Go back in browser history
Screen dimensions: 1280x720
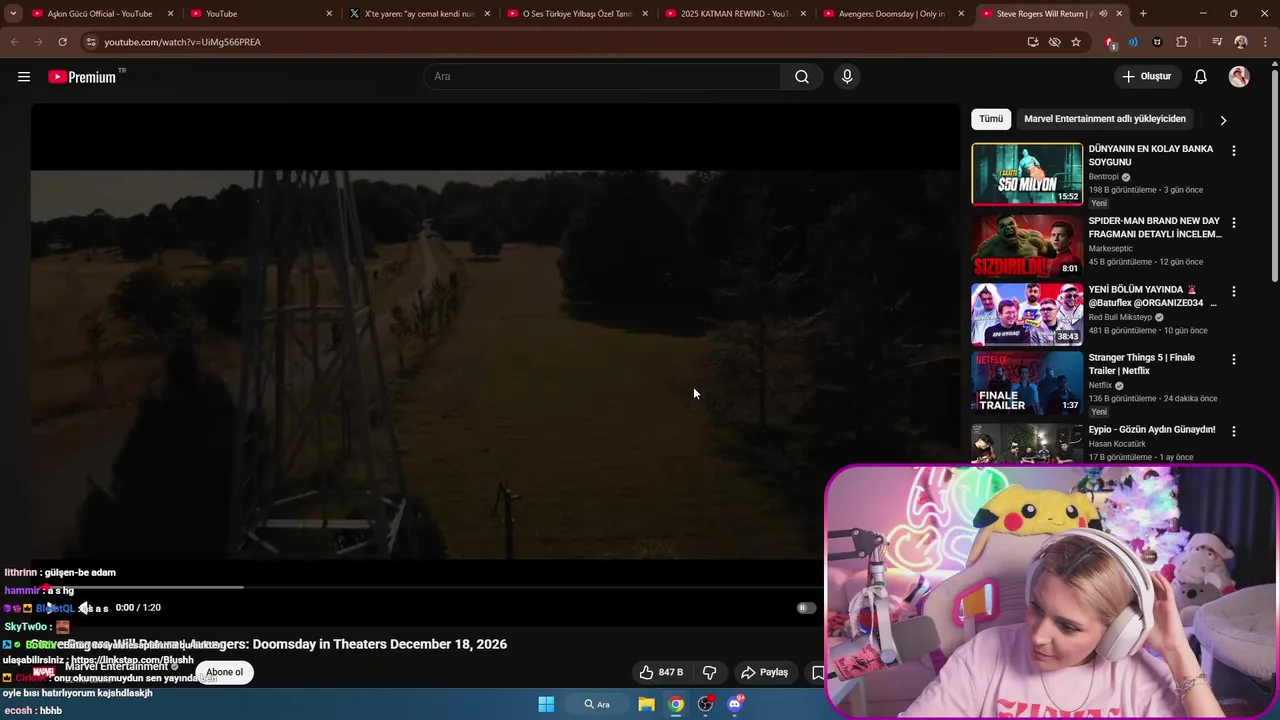tap(14, 42)
